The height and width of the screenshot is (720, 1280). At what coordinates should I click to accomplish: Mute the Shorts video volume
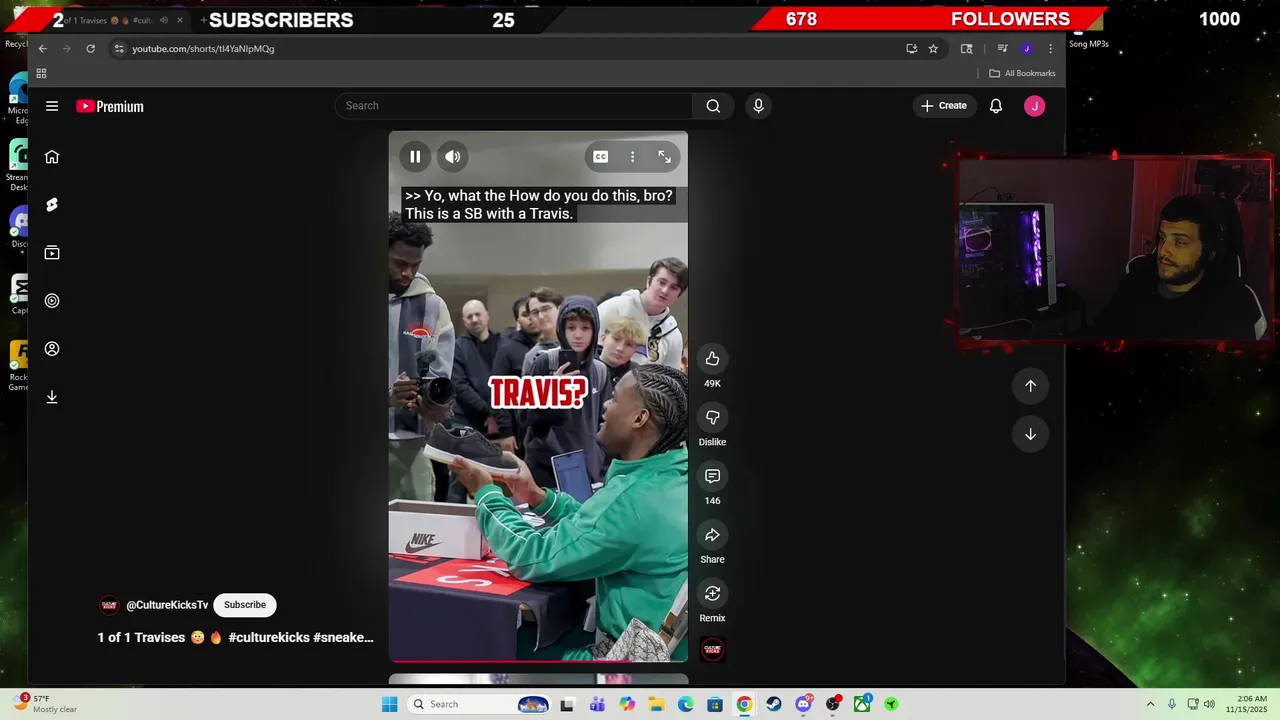point(453,157)
